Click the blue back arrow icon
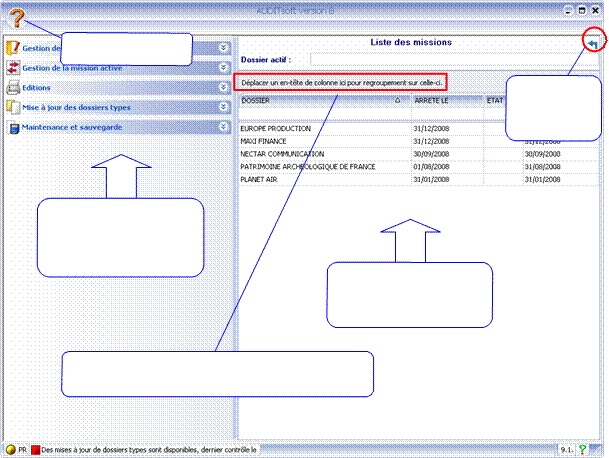Image resolution: width=609 pixels, height=458 pixels. point(594,44)
